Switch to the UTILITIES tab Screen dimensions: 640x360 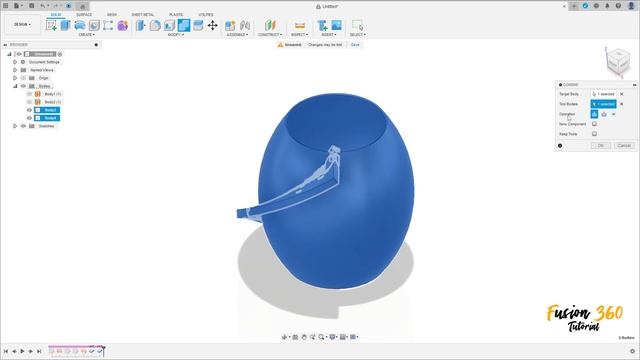point(206,15)
